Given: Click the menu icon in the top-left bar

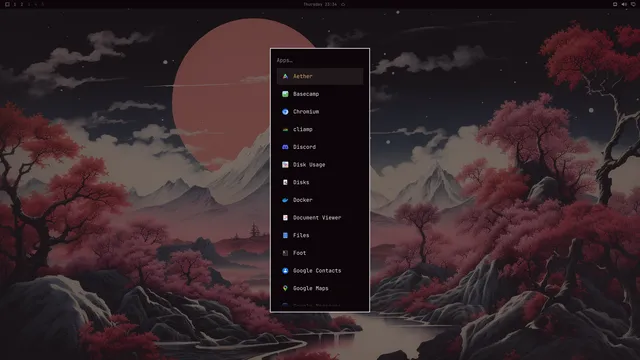Looking at the screenshot, I should pyautogui.click(x=7, y=4).
